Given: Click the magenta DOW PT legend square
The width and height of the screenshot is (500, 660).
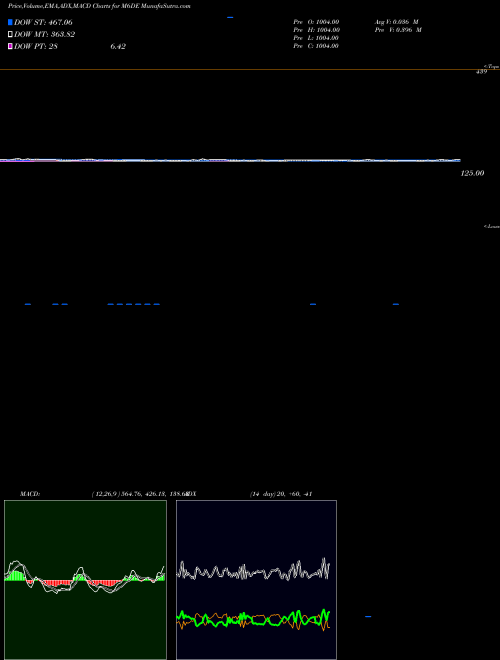Looking at the screenshot, I should (10, 46).
